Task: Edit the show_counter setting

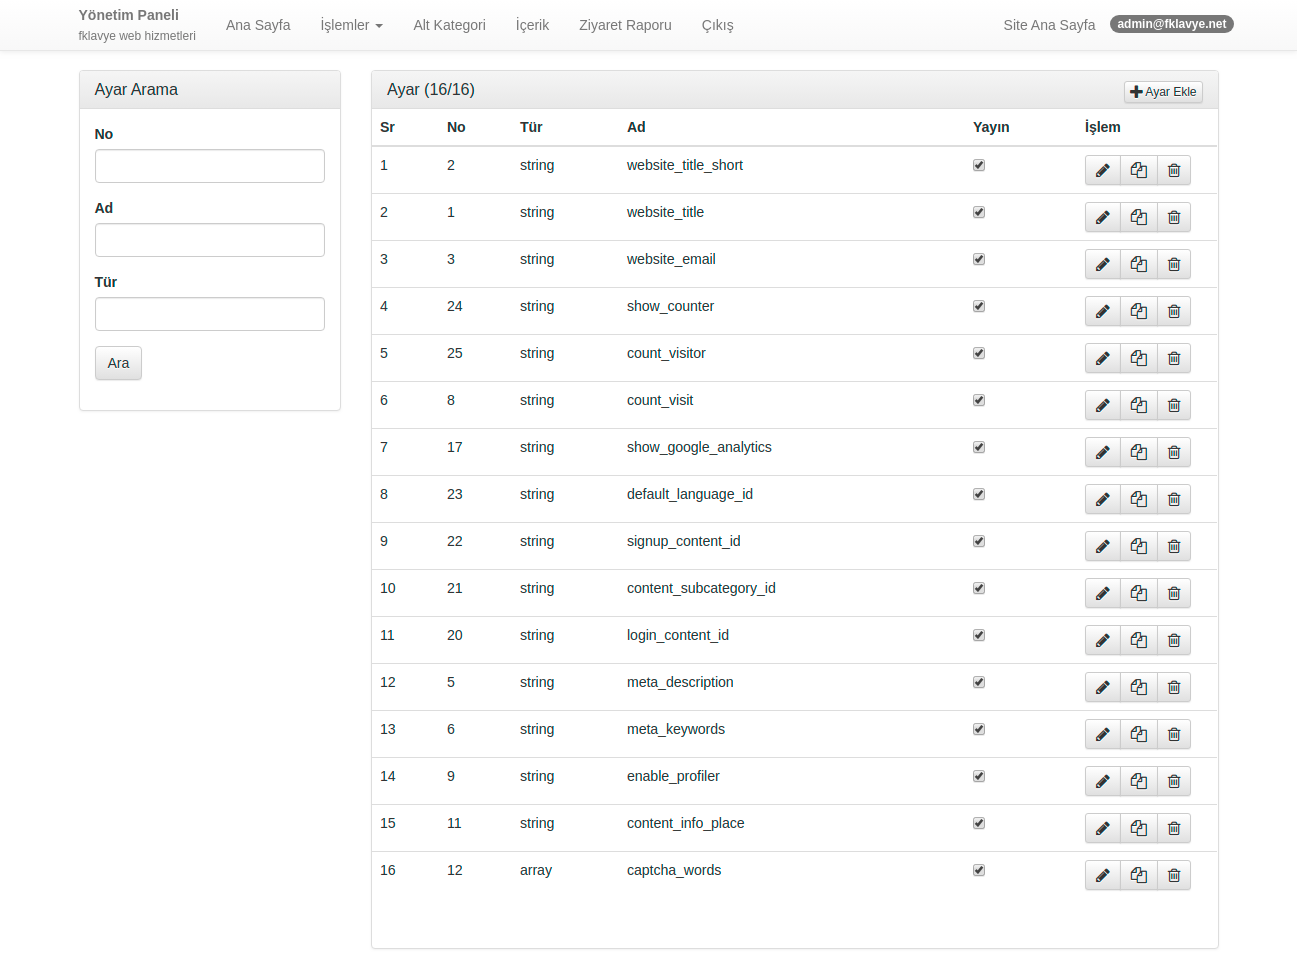Action: (1102, 311)
